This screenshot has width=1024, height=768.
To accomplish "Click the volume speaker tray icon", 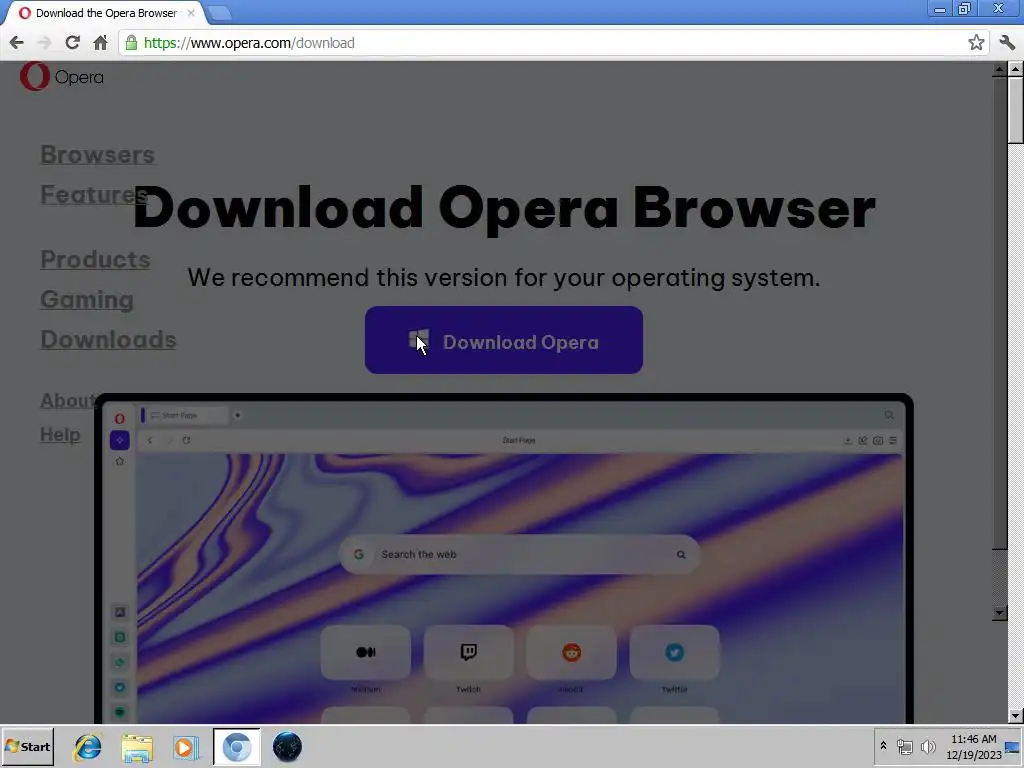I will pyautogui.click(x=927, y=746).
